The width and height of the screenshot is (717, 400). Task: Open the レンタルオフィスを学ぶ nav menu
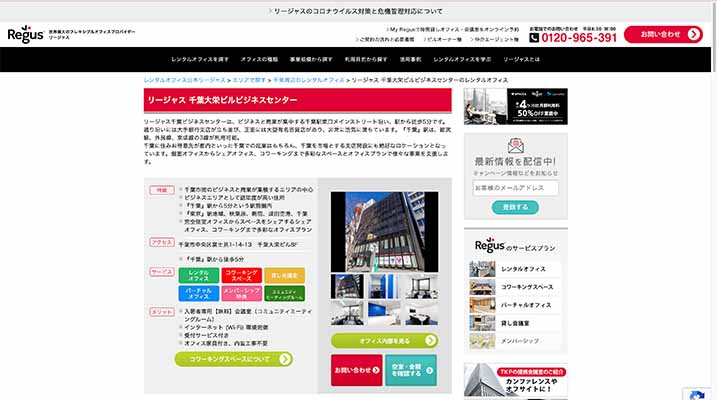click(x=462, y=59)
